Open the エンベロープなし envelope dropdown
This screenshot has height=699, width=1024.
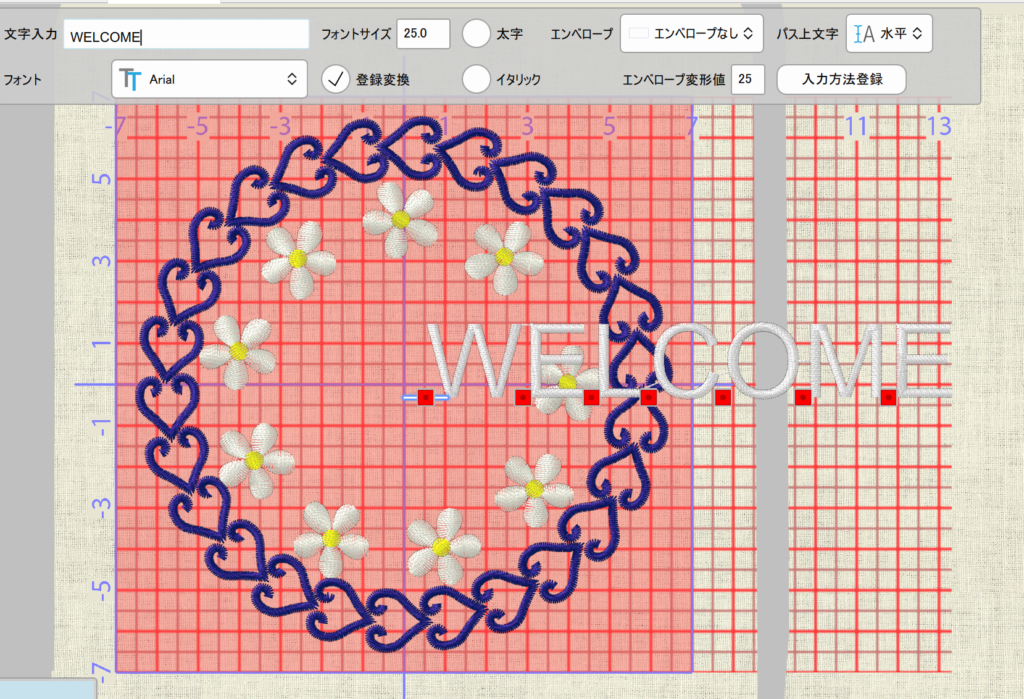point(692,33)
